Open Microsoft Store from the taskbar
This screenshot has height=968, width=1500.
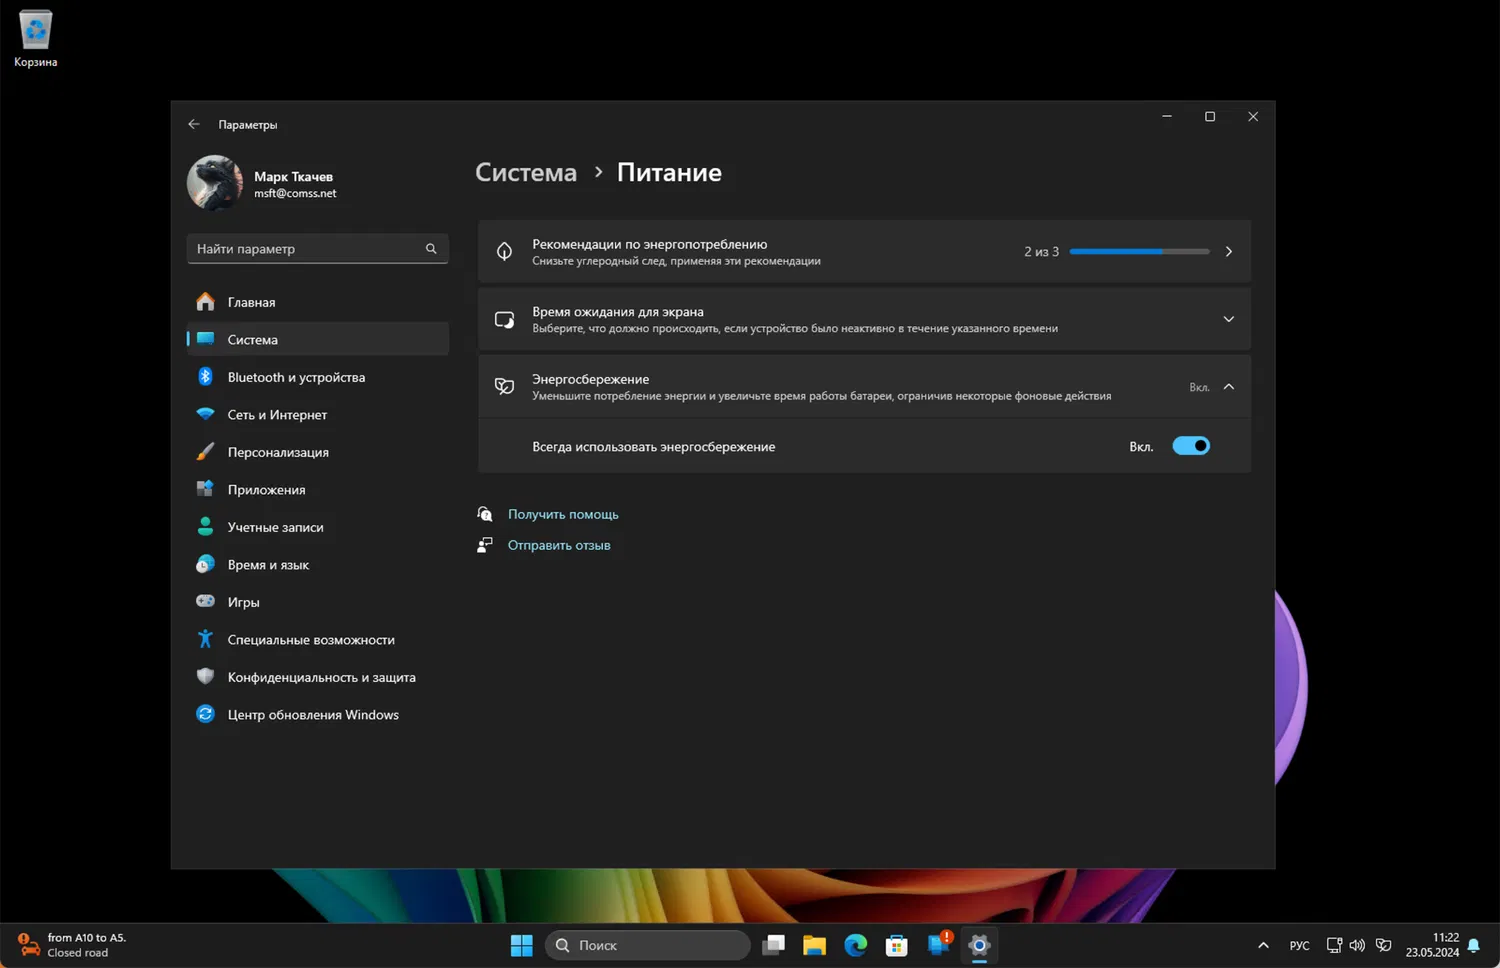(897, 945)
